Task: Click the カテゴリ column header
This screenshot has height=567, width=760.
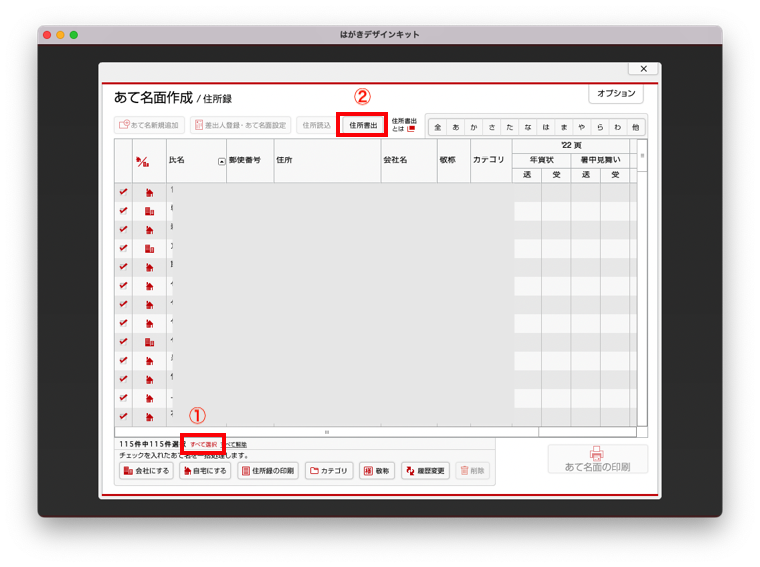Action: point(489,160)
